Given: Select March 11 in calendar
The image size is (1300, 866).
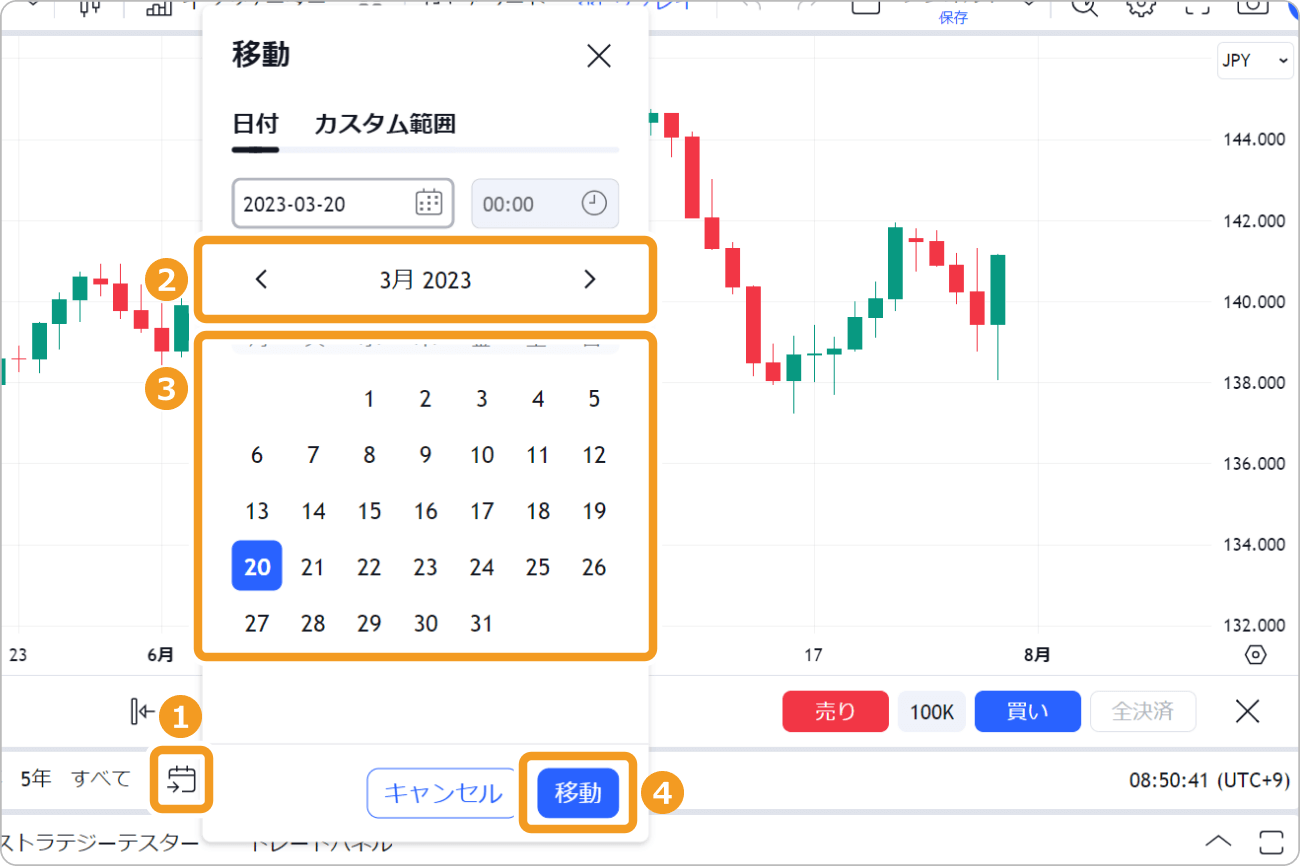Looking at the screenshot, I should pos(538,456).
